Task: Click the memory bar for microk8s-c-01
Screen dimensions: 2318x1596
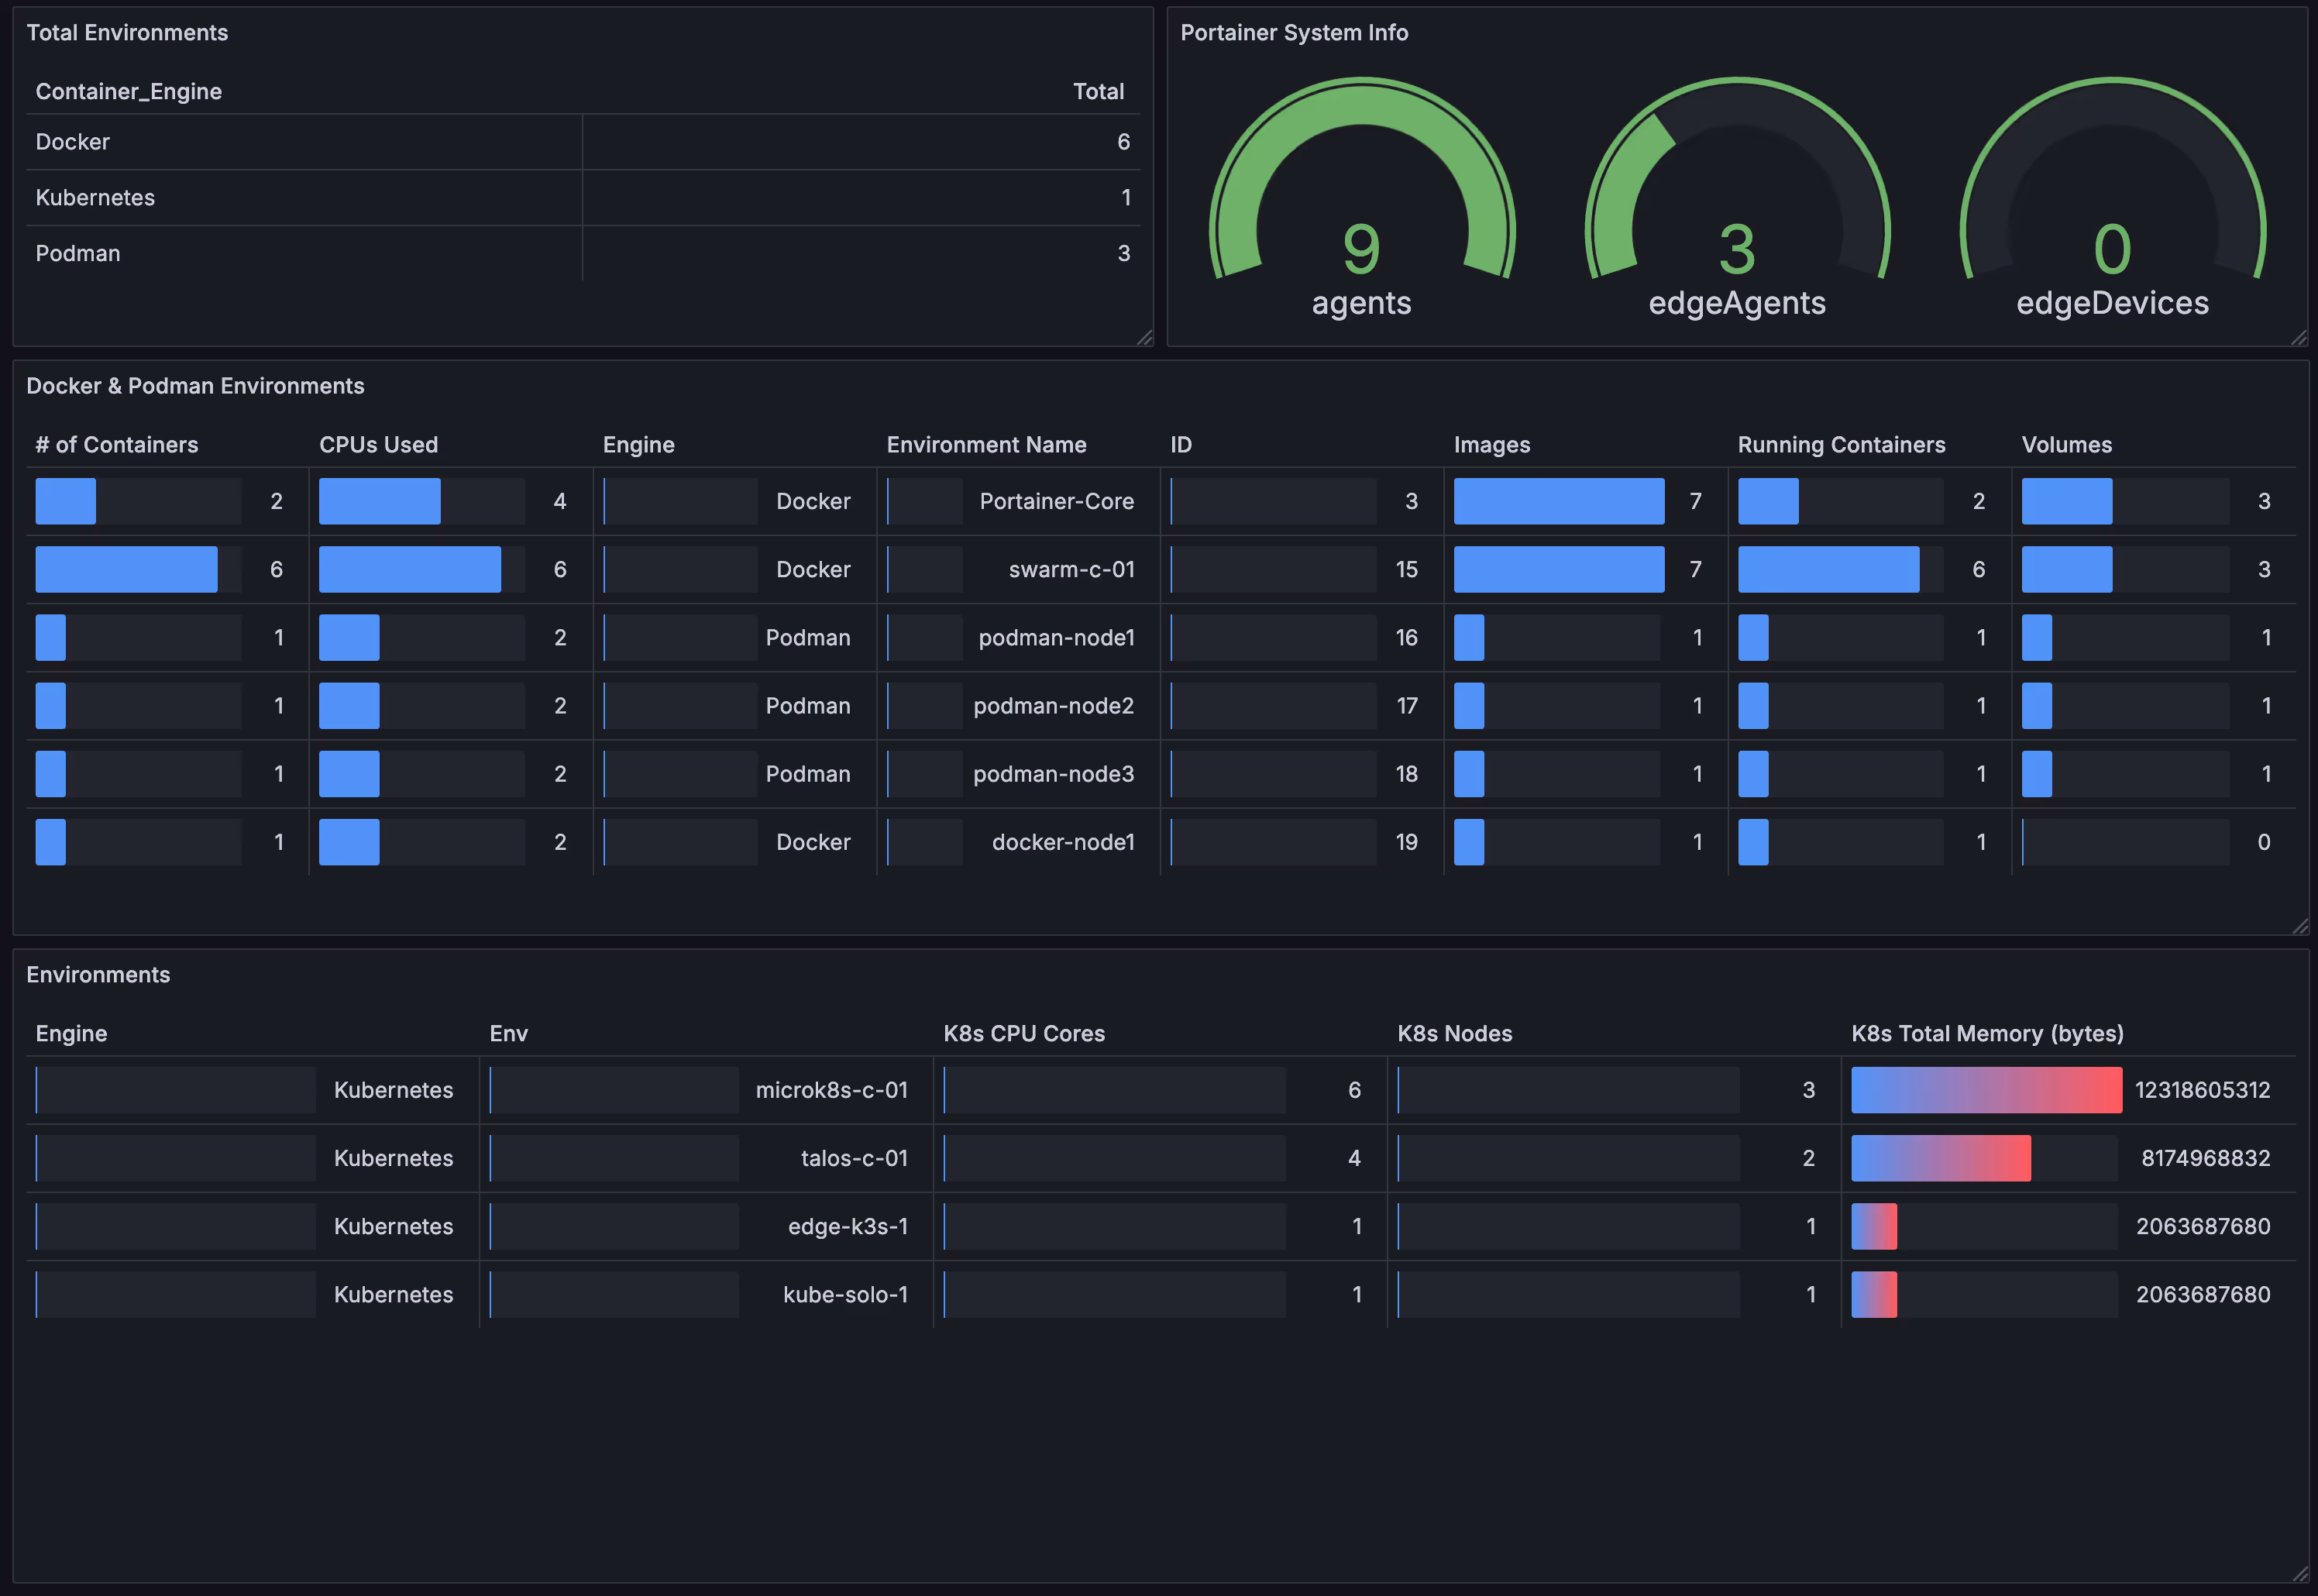Action: click(1986, 1090)
